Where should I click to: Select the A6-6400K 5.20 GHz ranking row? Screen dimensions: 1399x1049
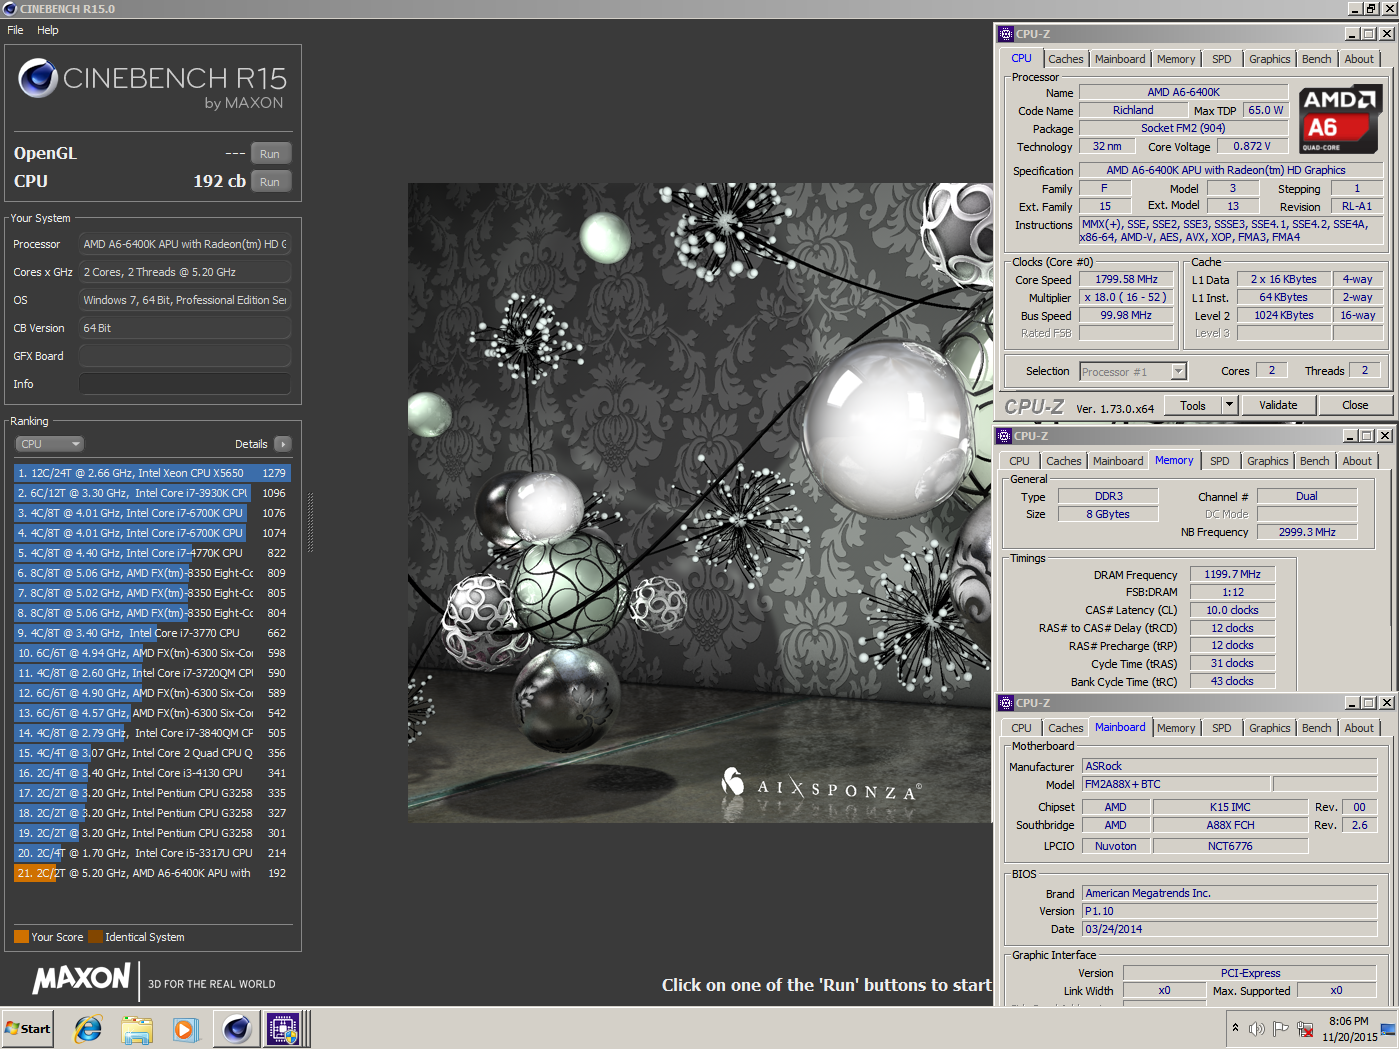[x=152, y=873]
